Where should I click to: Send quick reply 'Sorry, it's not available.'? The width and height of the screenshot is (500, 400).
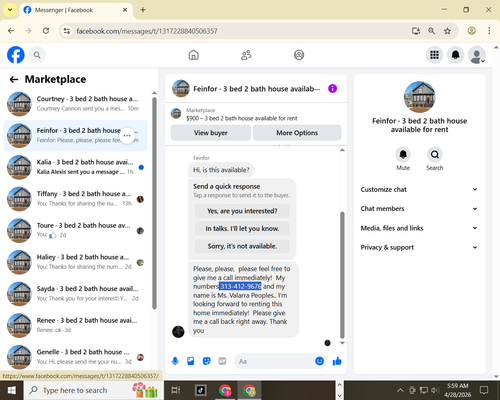point(242,246)
